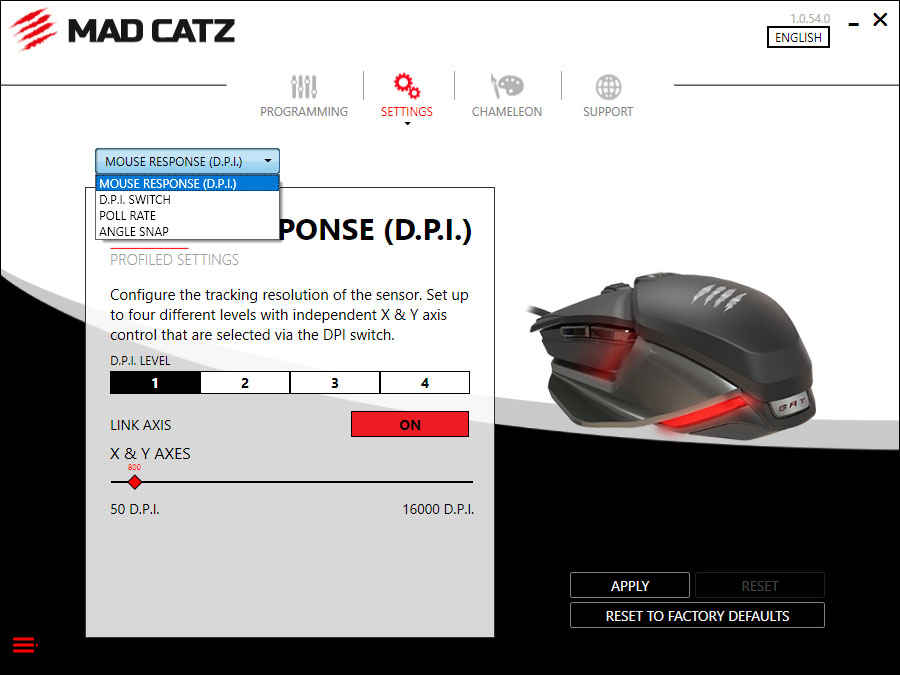
Task: Choose D.P.I. SWITCH from the dropdown list
Action: (188, 200)
